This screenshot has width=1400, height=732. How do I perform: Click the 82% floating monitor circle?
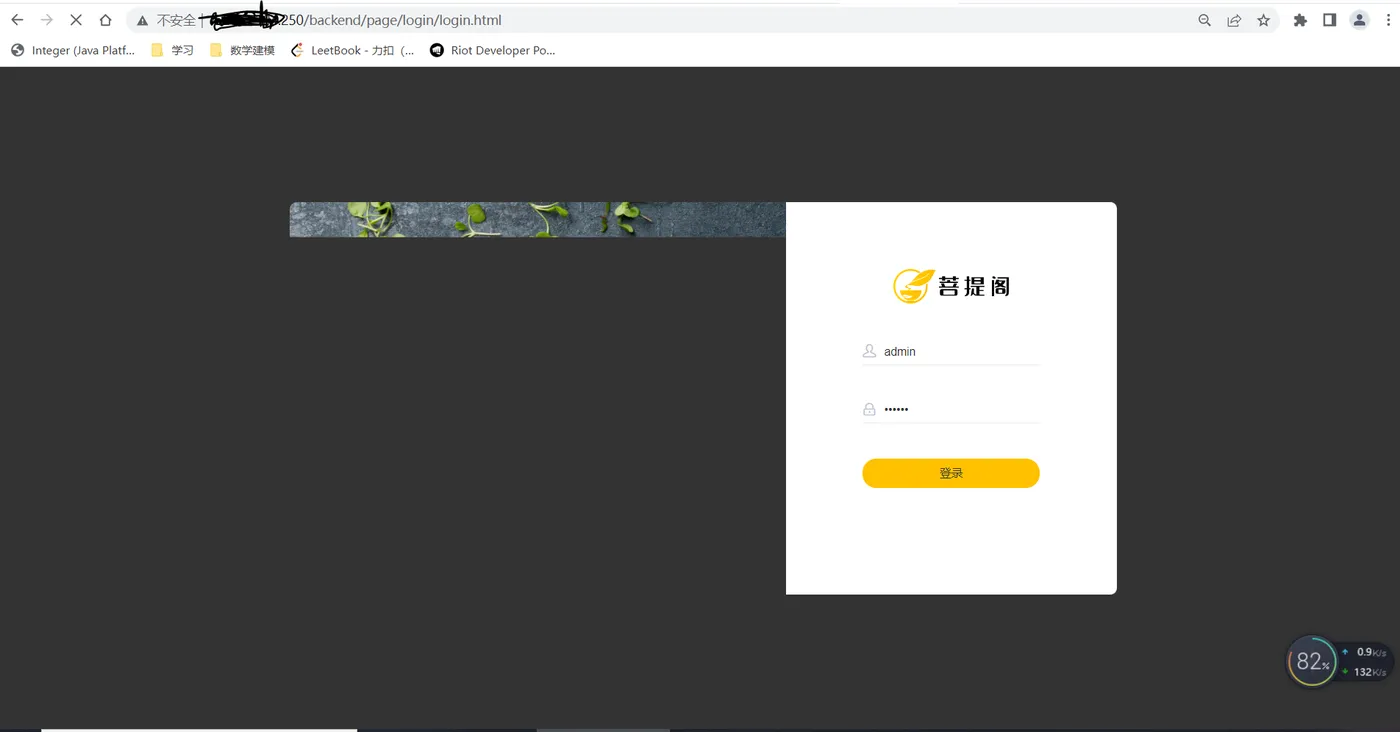[1311, 661]
